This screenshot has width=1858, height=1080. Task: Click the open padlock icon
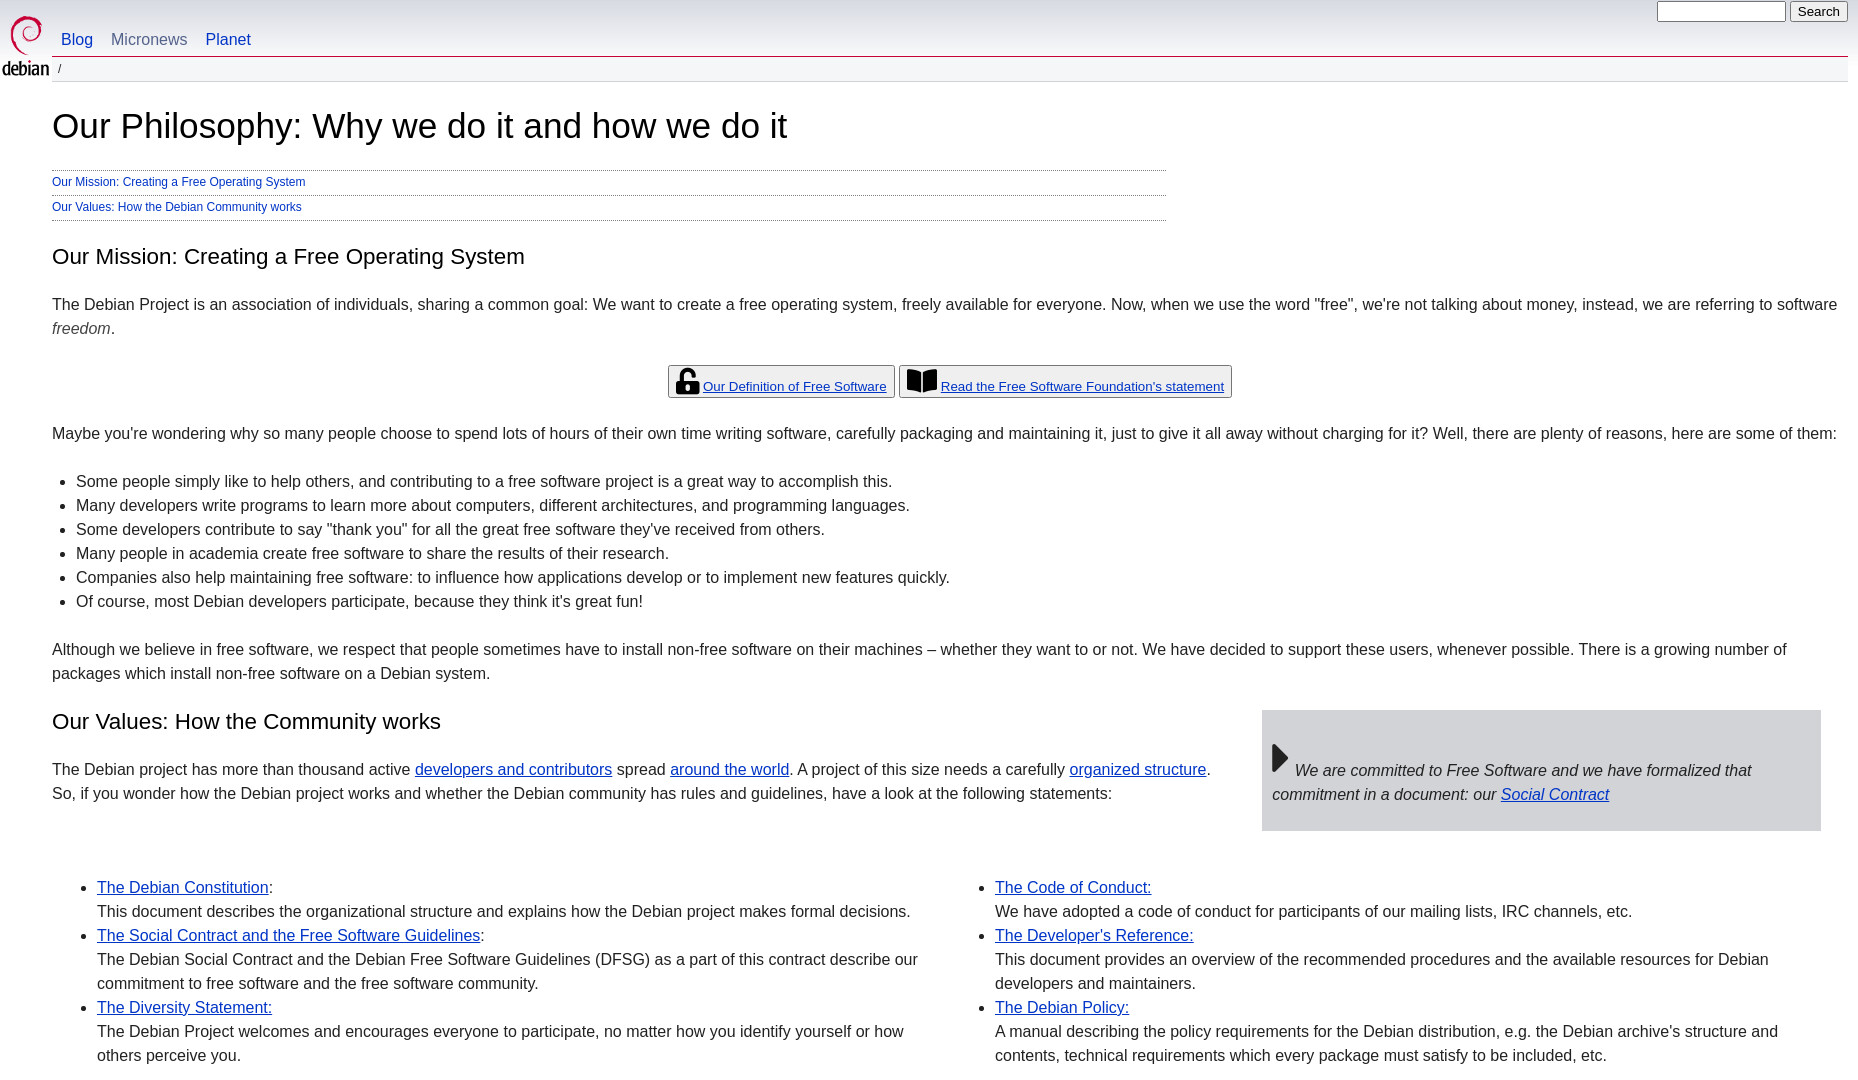pyautogui.click(x=687, y=381)
